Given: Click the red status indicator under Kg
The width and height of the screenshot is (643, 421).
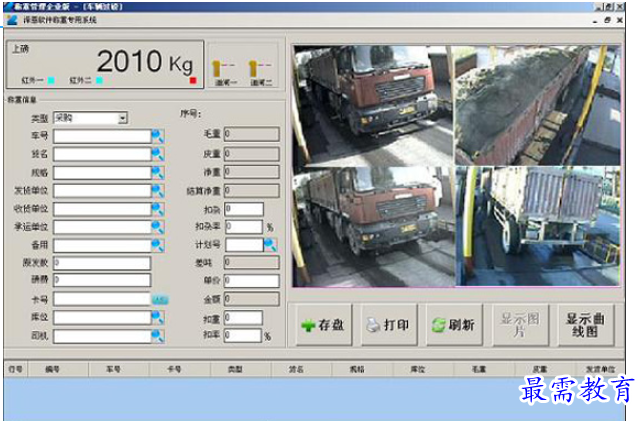Looking at the screenshot, I should click(193, 81).
